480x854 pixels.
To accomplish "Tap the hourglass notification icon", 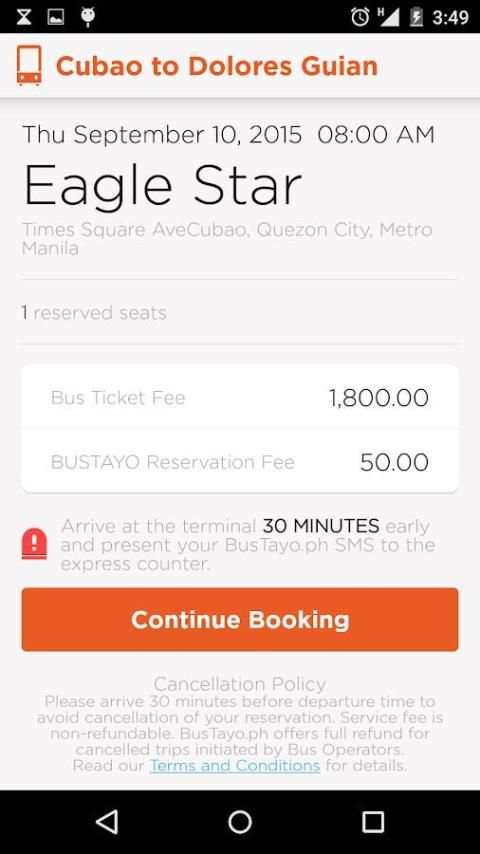I will [23, 17].
